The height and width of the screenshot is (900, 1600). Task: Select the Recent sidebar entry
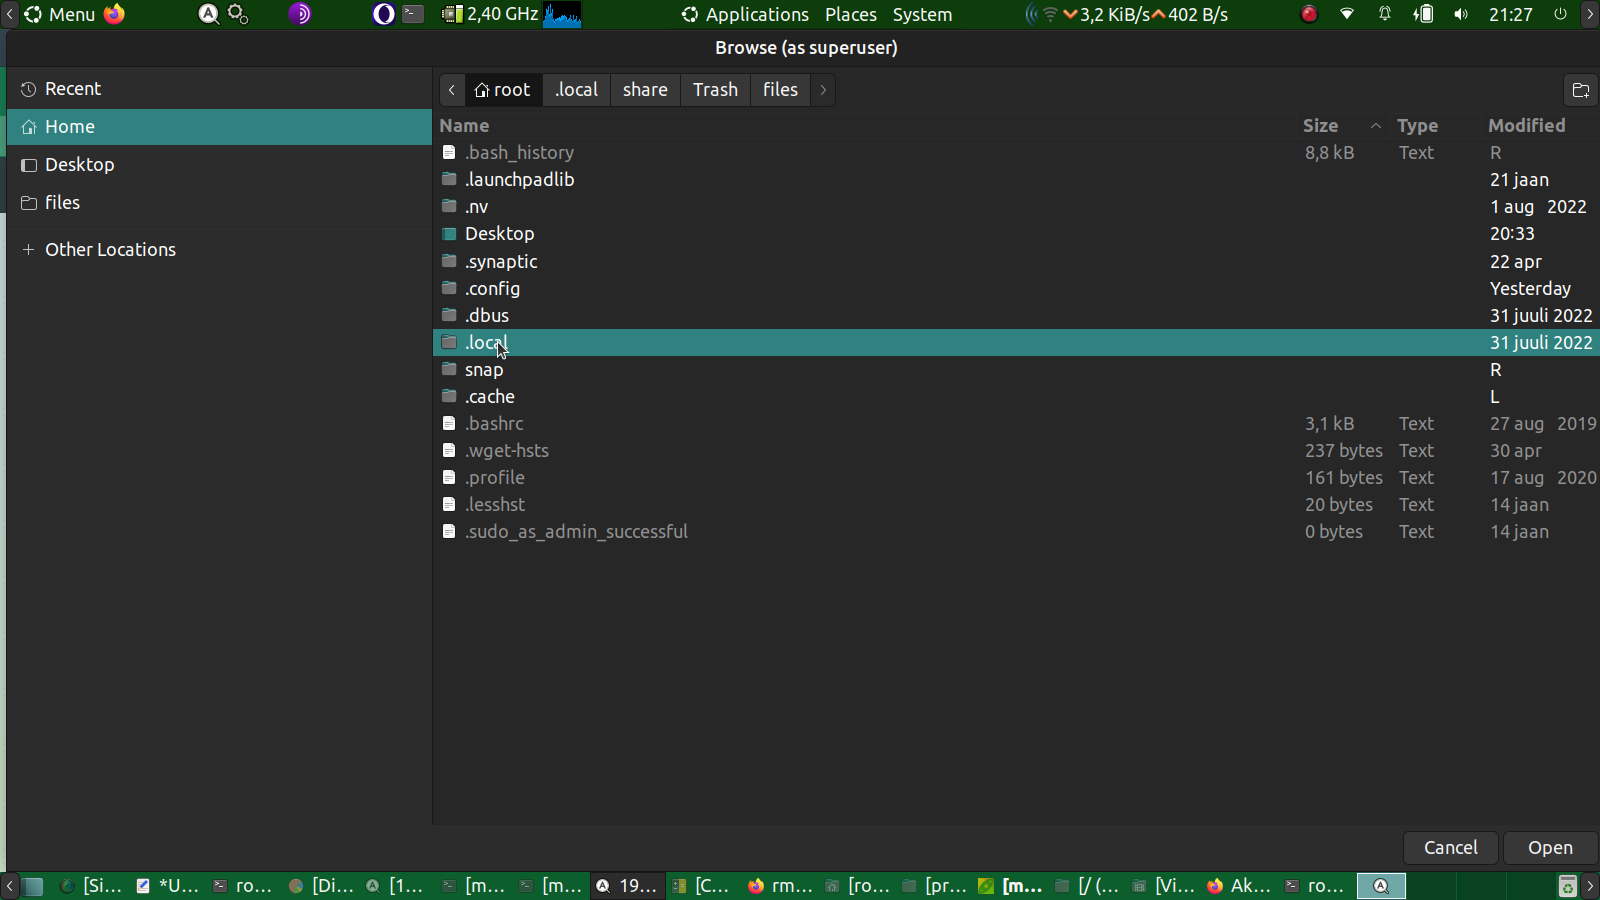coord(72,89)
